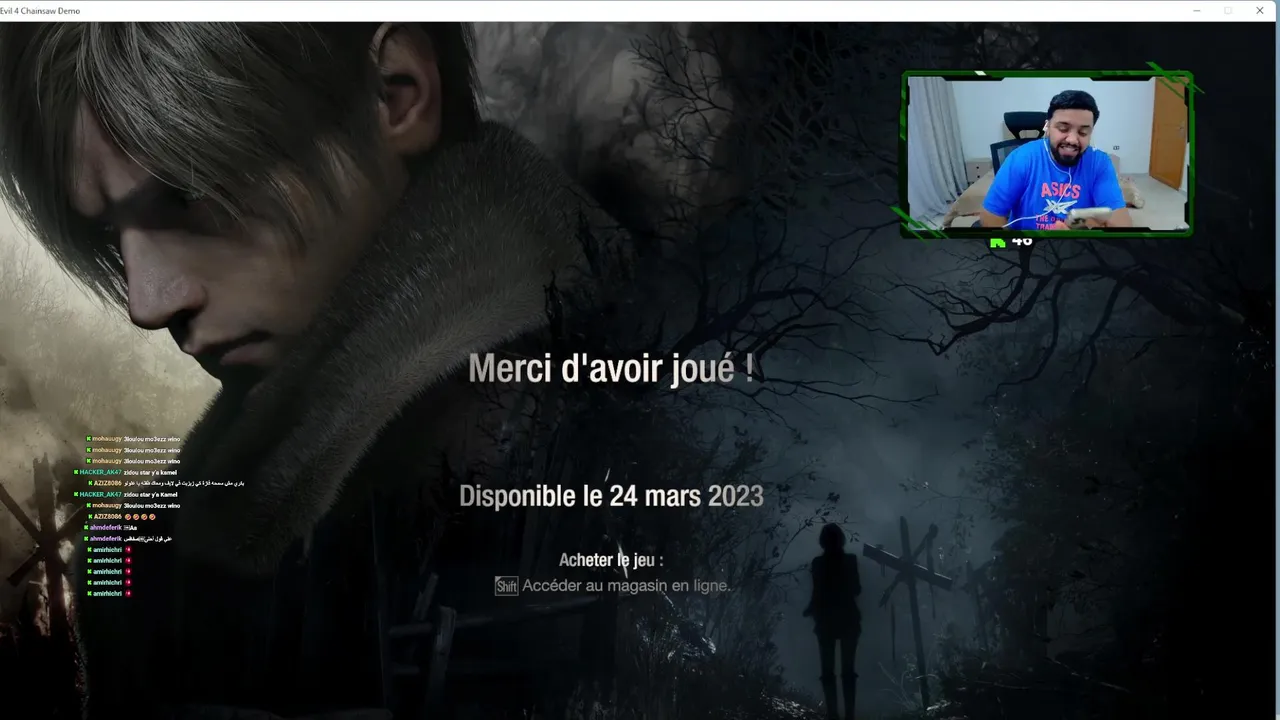Click the 'Acheter le jeu :' label

click(611, 560)
